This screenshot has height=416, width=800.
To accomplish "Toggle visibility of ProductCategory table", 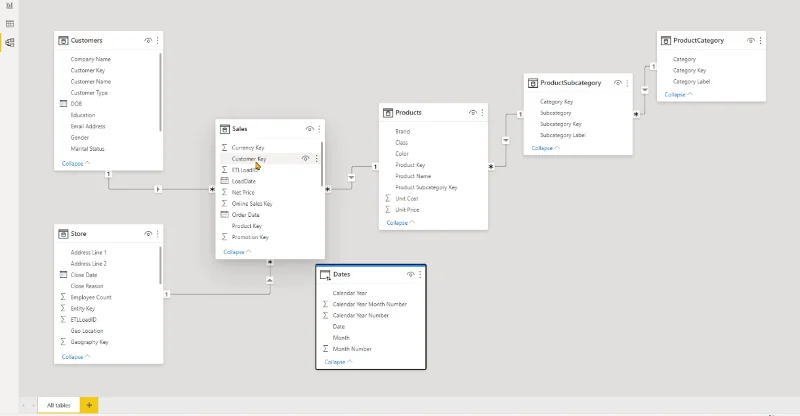I will coord(751,40).
